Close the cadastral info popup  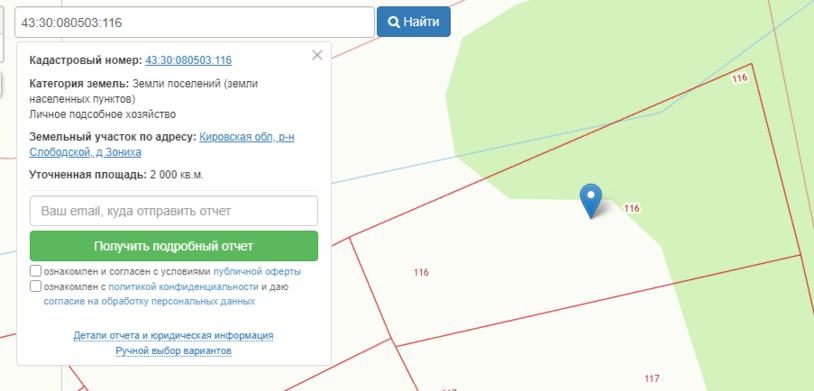point(317,55)
